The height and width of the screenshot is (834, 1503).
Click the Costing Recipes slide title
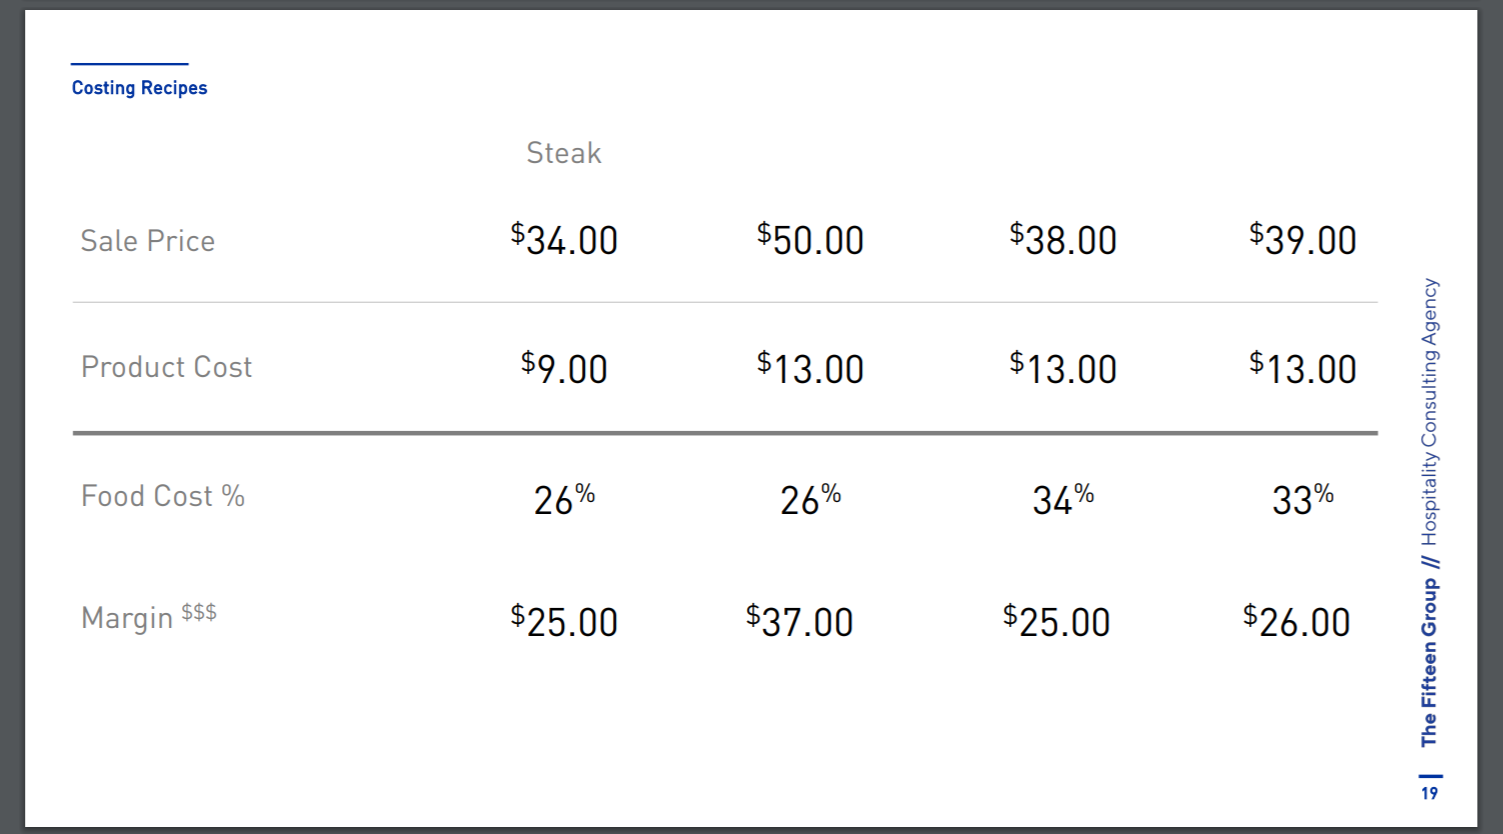click(139, 88)
